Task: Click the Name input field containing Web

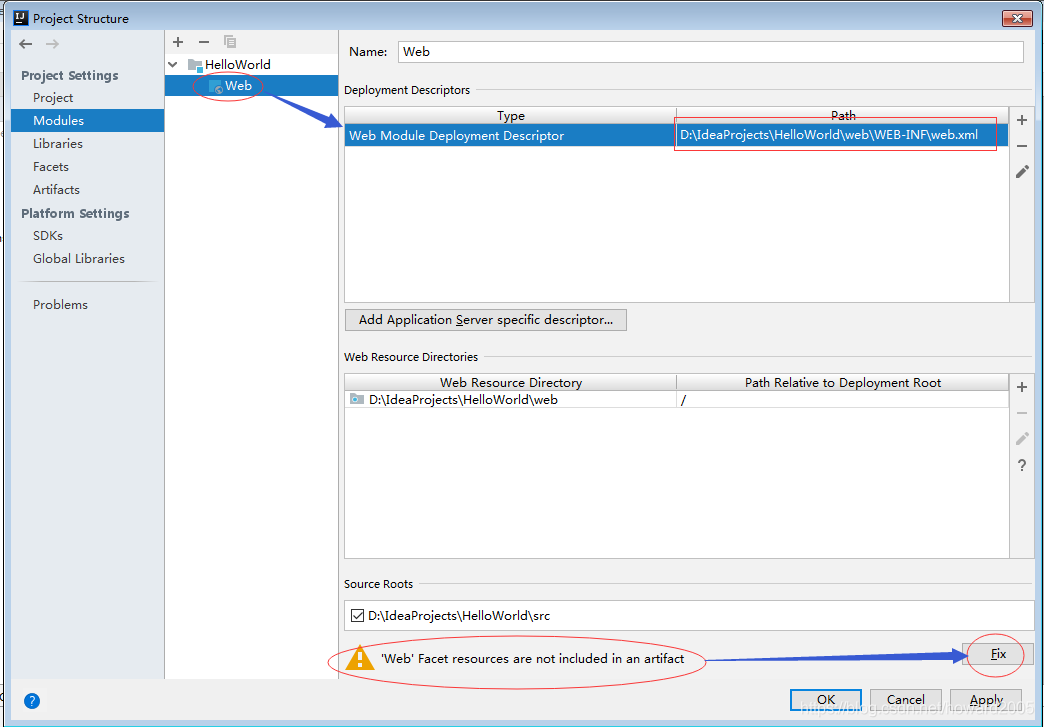Action: click(x=710, y=52)
